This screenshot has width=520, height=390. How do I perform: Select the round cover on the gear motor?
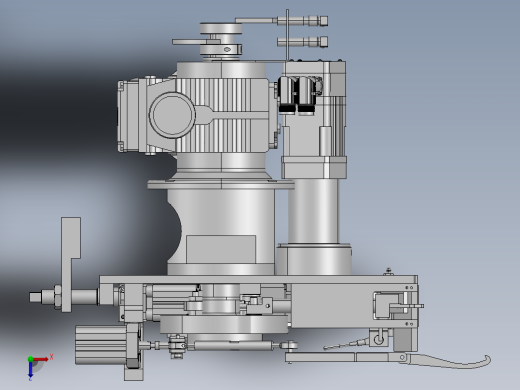coord(172,115)
